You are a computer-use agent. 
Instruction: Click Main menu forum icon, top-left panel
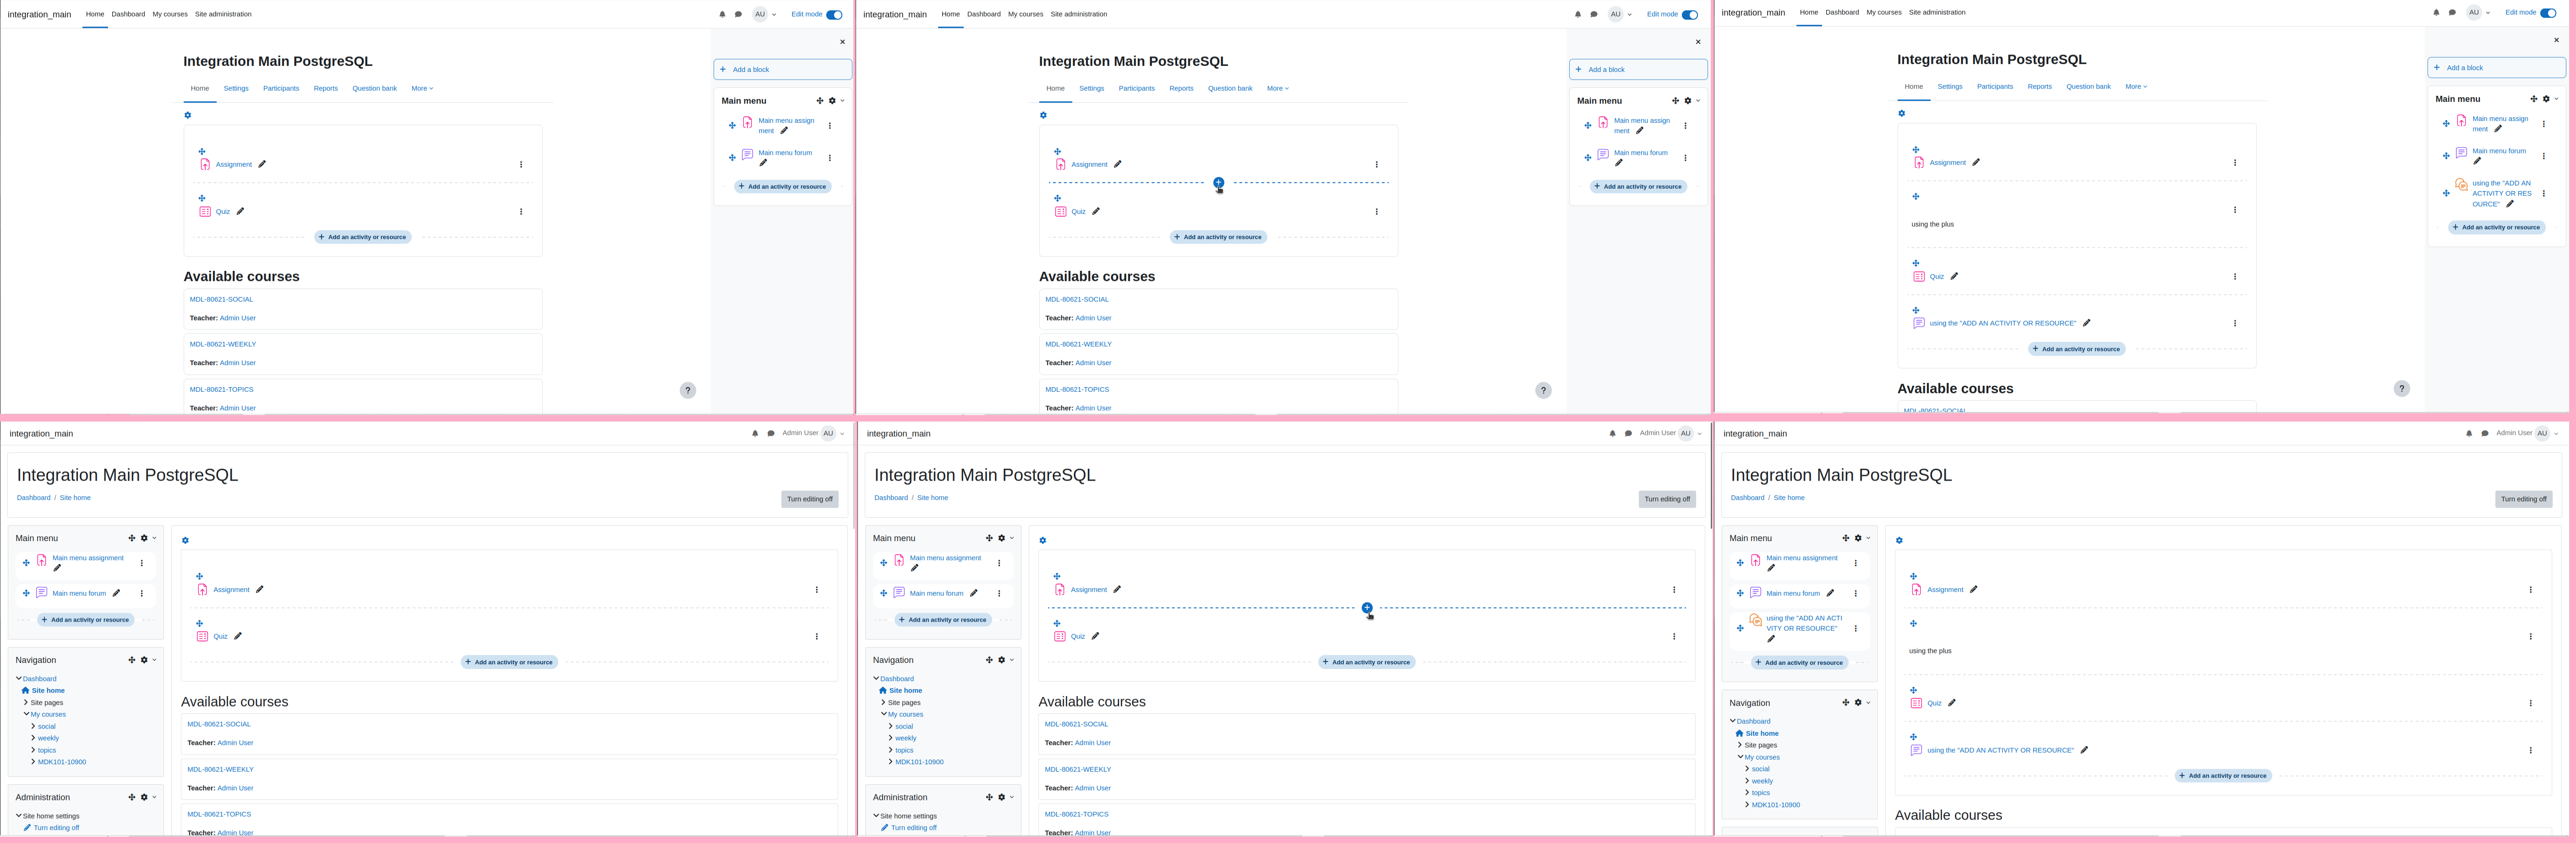[x=747, y=155]
